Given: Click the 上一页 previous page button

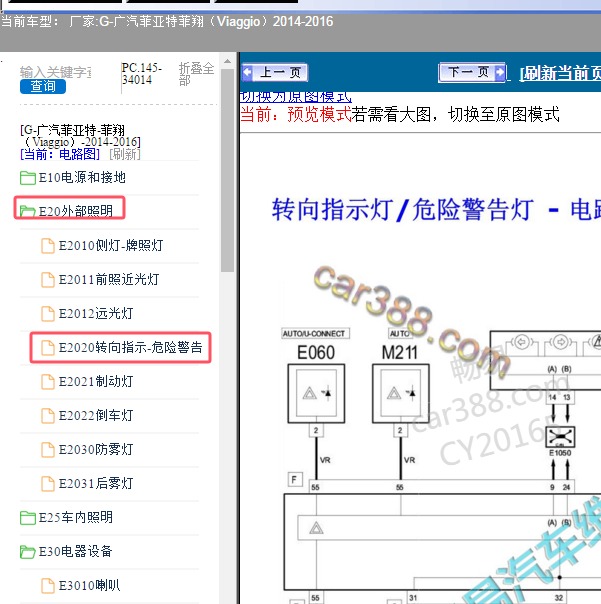Looking at the screenshot, I should (275, 72).
